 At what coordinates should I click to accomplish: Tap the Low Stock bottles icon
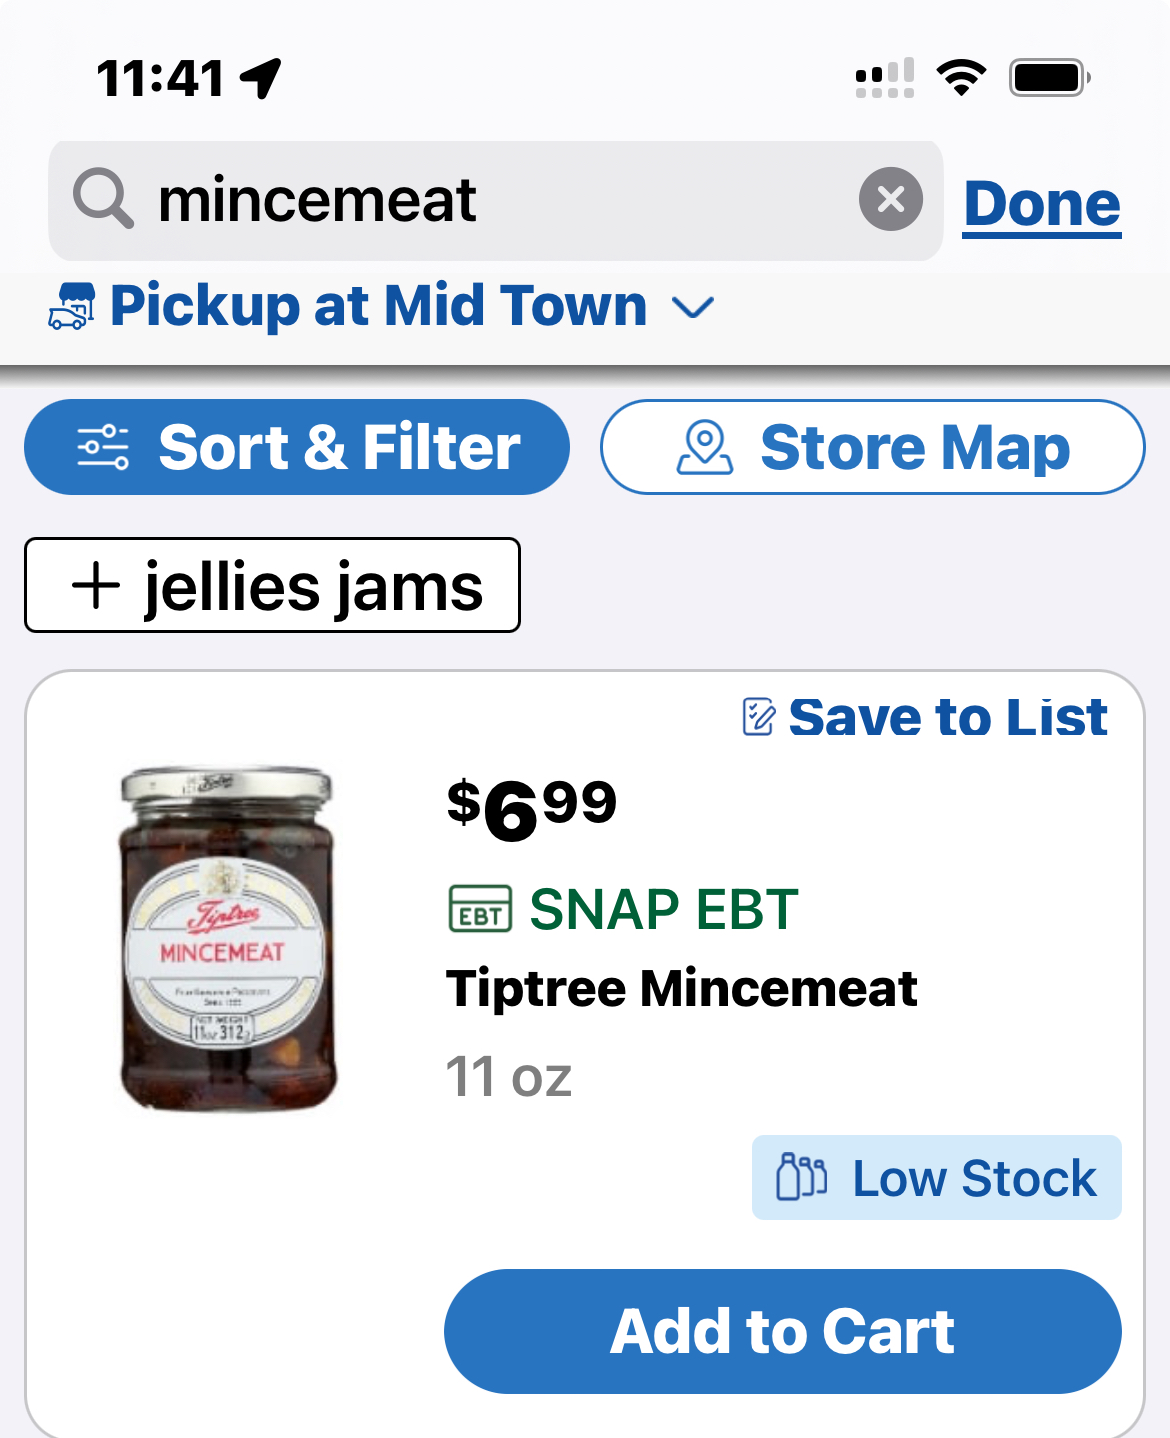tap(801, 1177)
